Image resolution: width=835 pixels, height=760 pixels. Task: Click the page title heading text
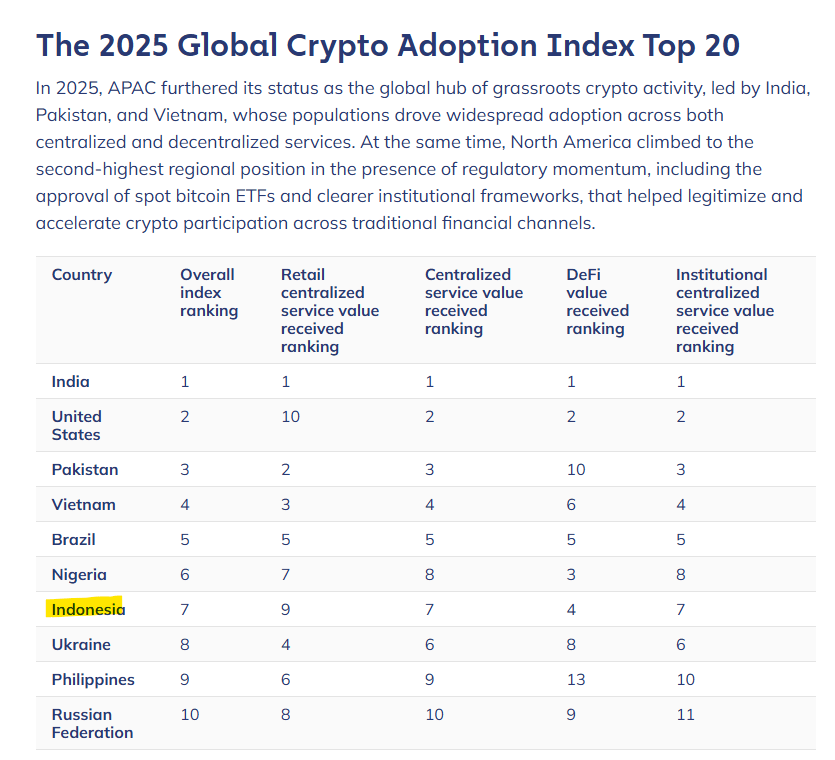tap(388, 45)
